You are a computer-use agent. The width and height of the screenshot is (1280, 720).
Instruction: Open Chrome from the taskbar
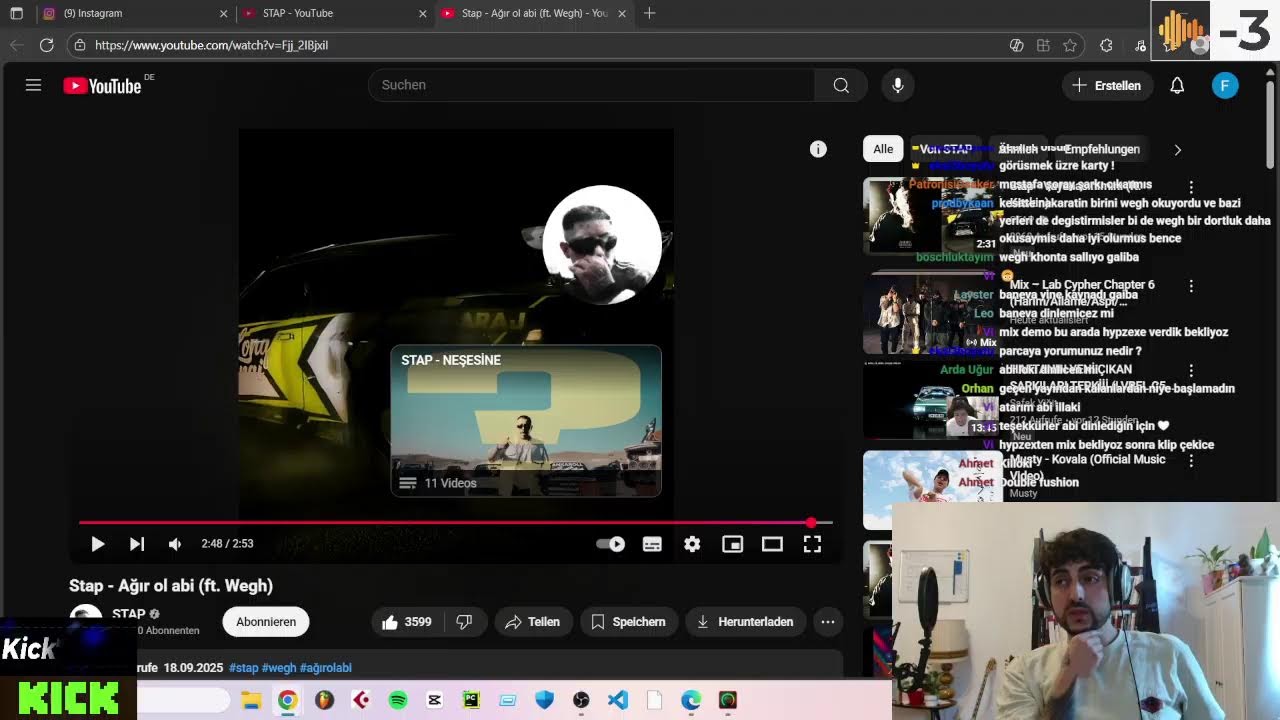[x=287, y=700]
